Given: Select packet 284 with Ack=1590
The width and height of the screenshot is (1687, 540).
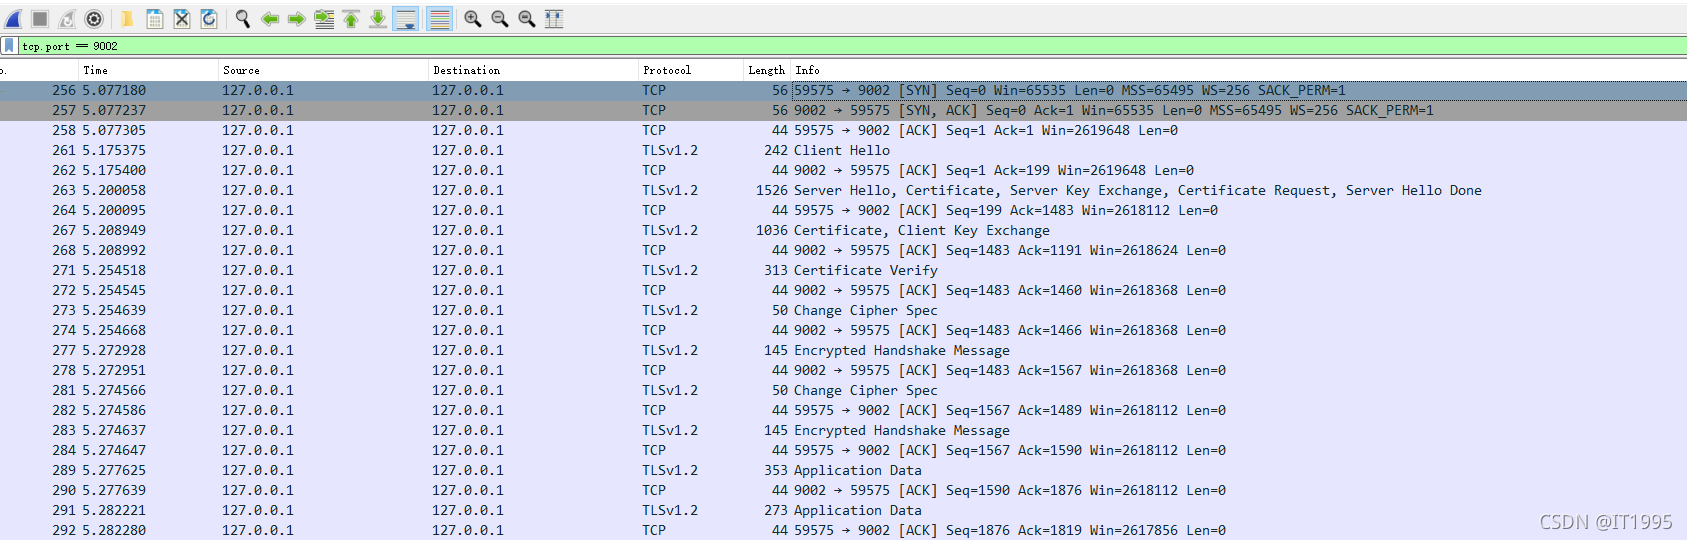Looking at the screenshot, I should click(843, 450).
